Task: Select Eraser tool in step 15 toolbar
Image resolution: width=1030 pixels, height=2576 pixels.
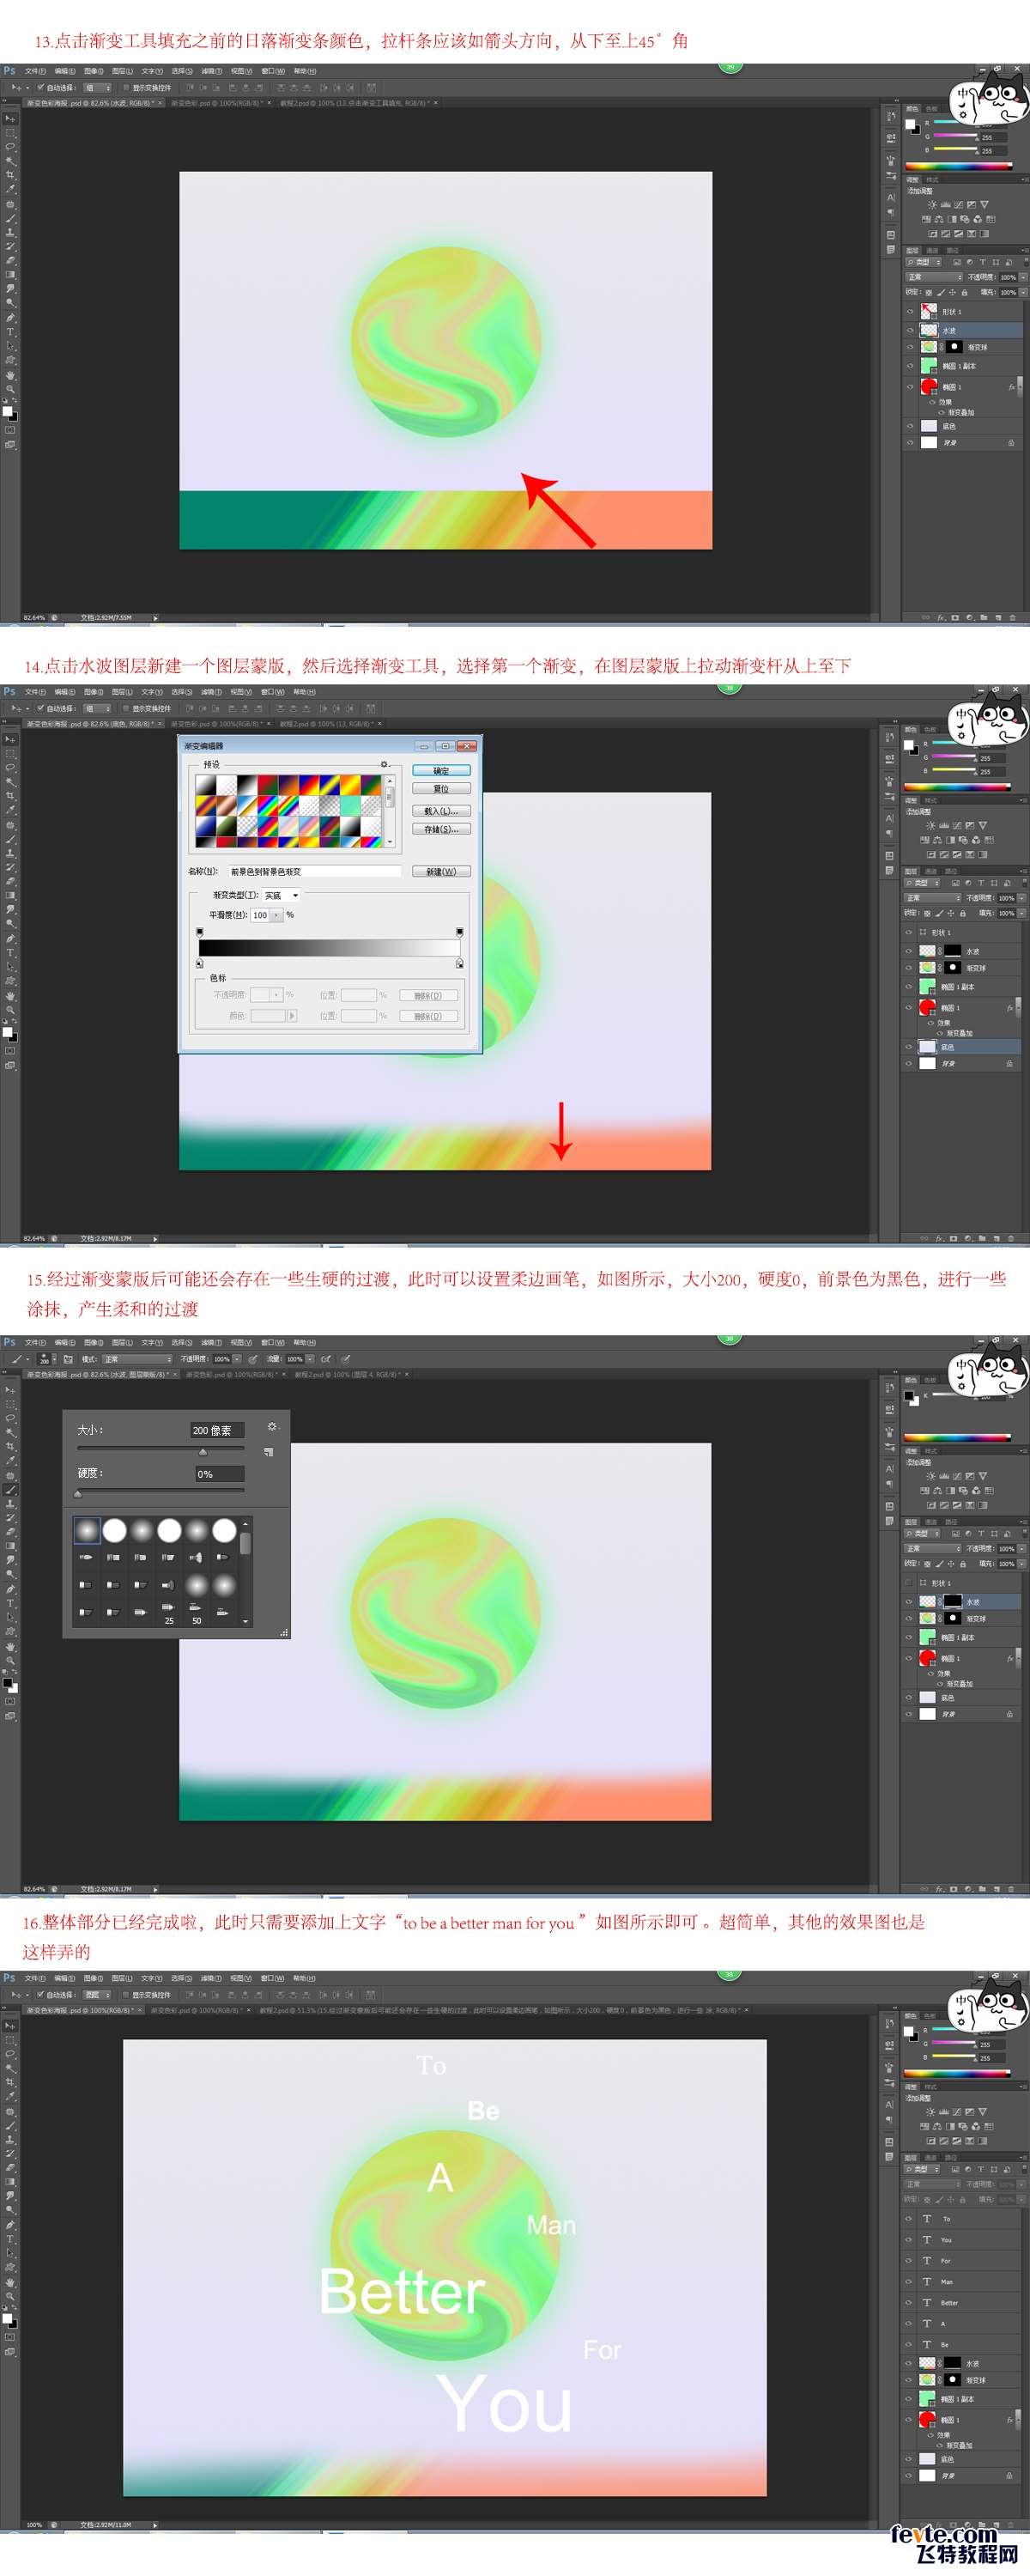Action: 10,1531
